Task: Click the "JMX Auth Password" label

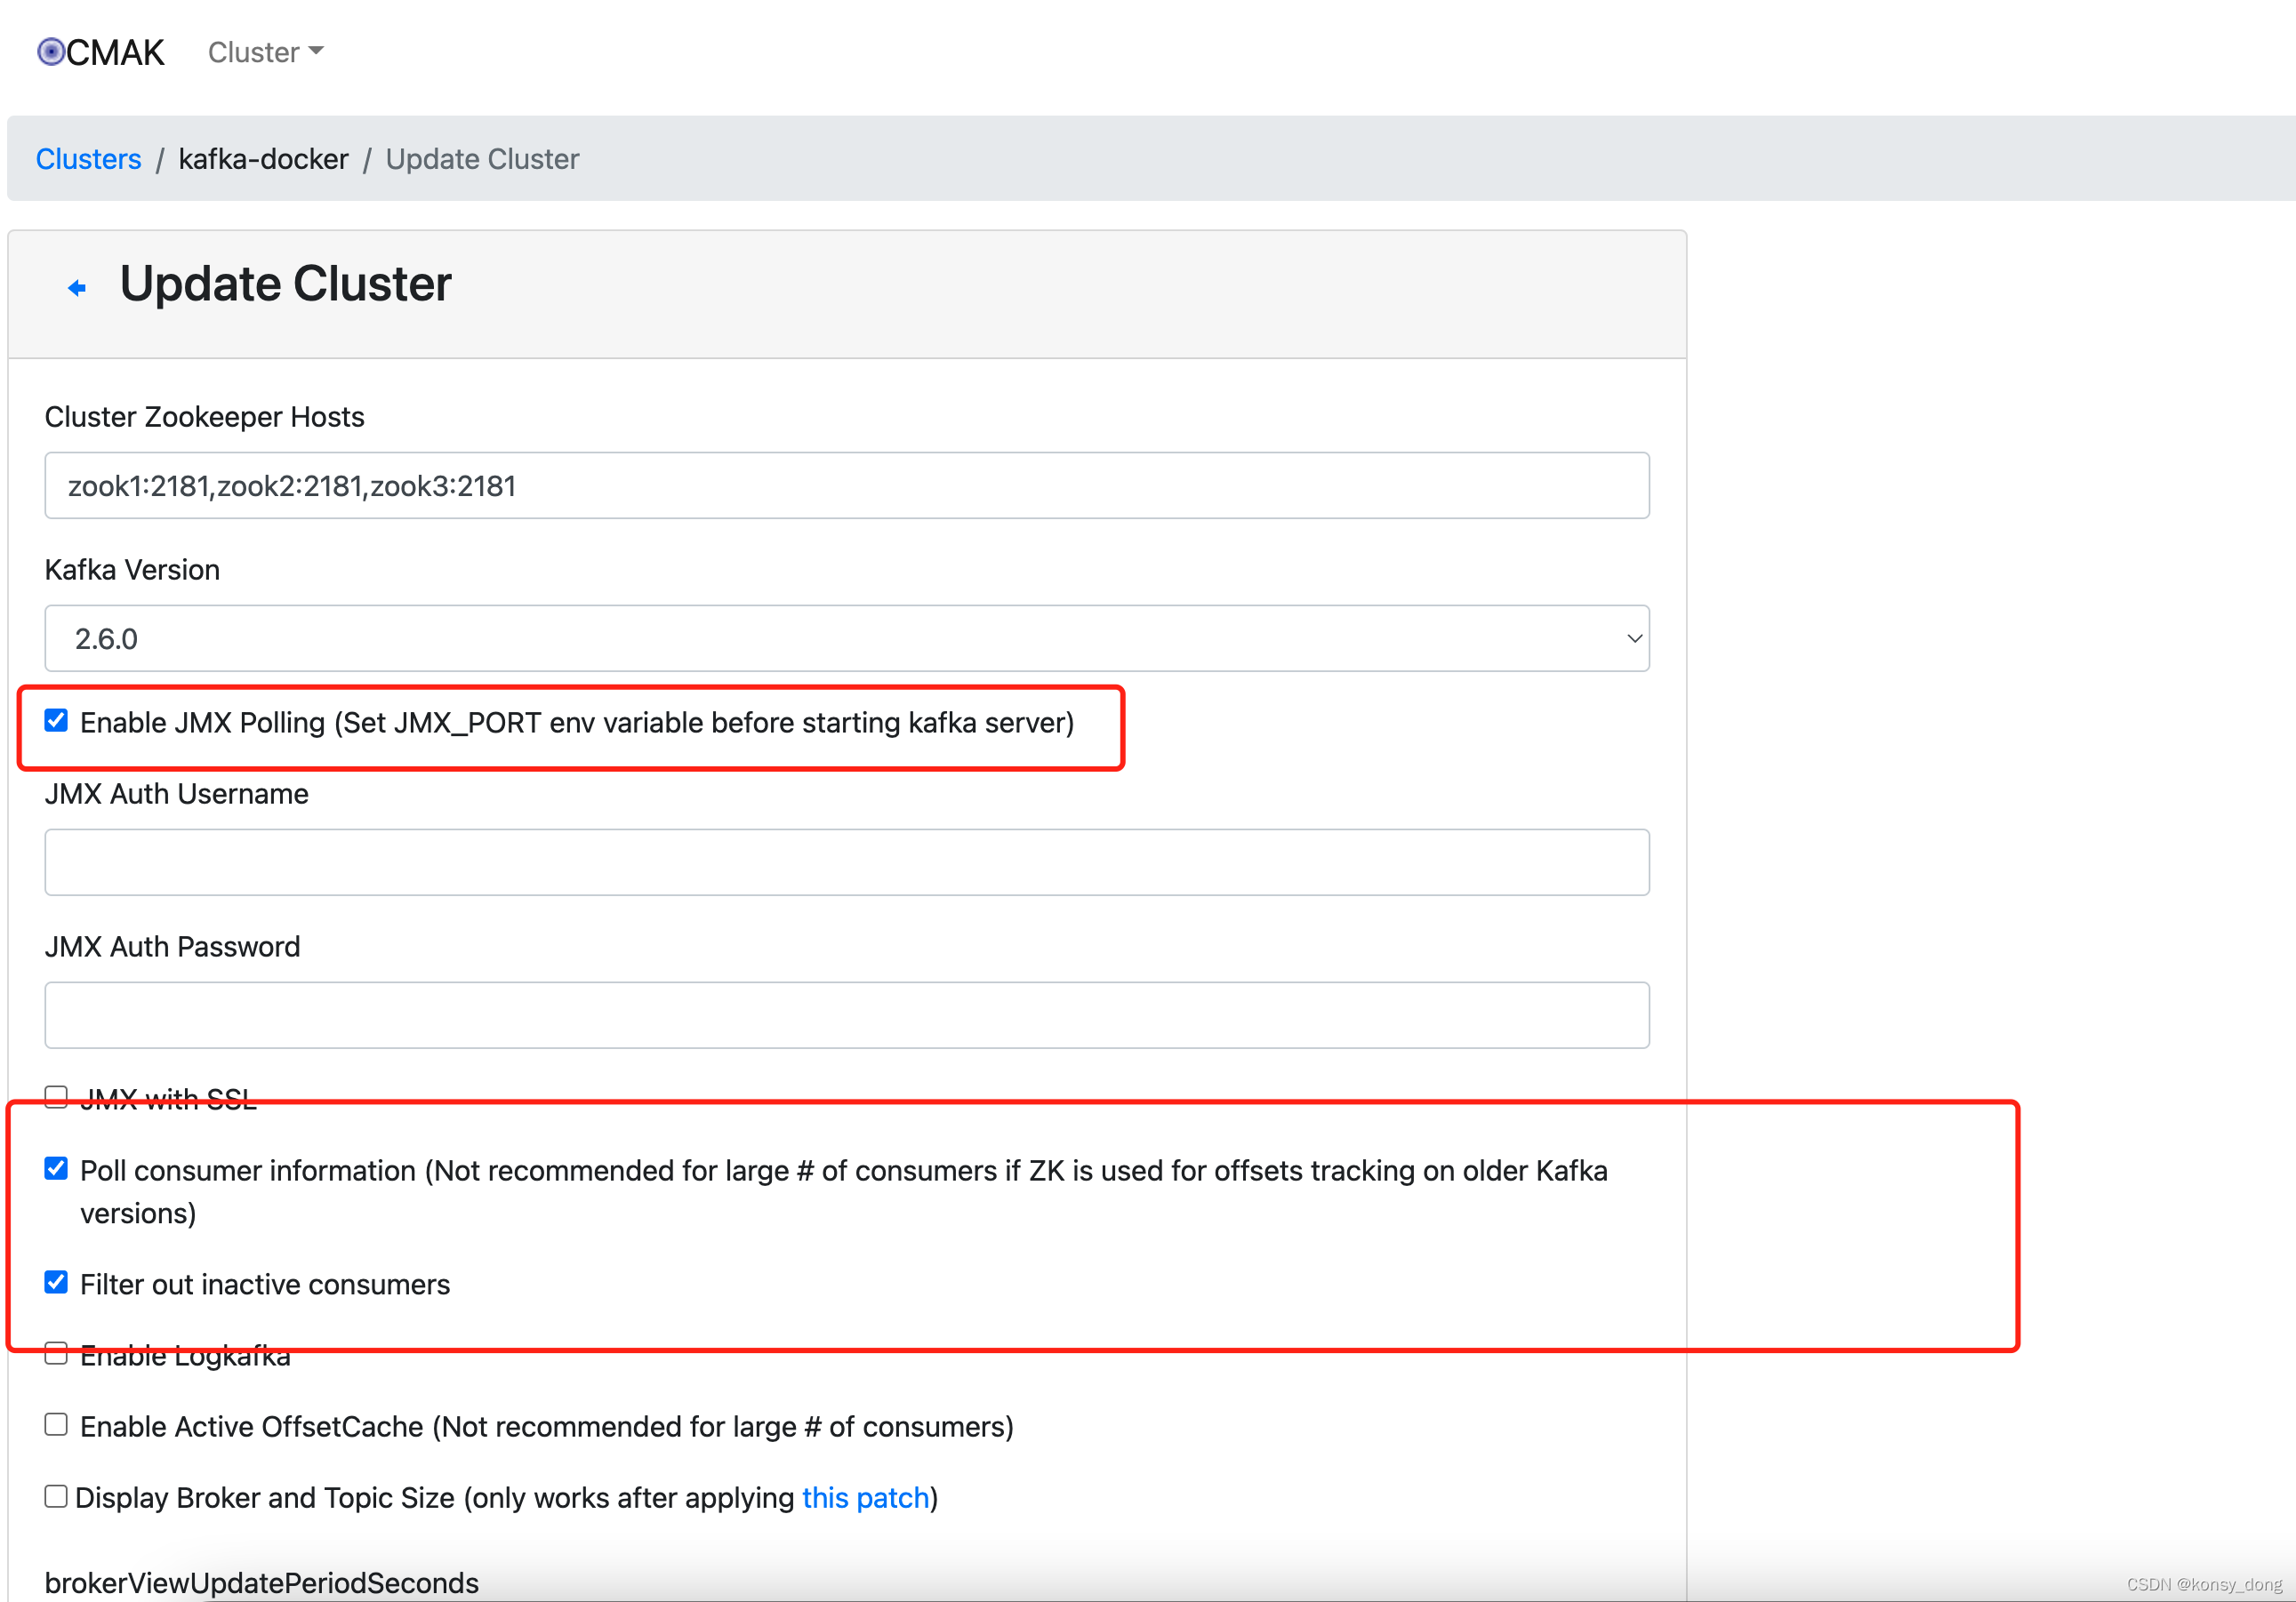Action: click(x=173, y=947)
